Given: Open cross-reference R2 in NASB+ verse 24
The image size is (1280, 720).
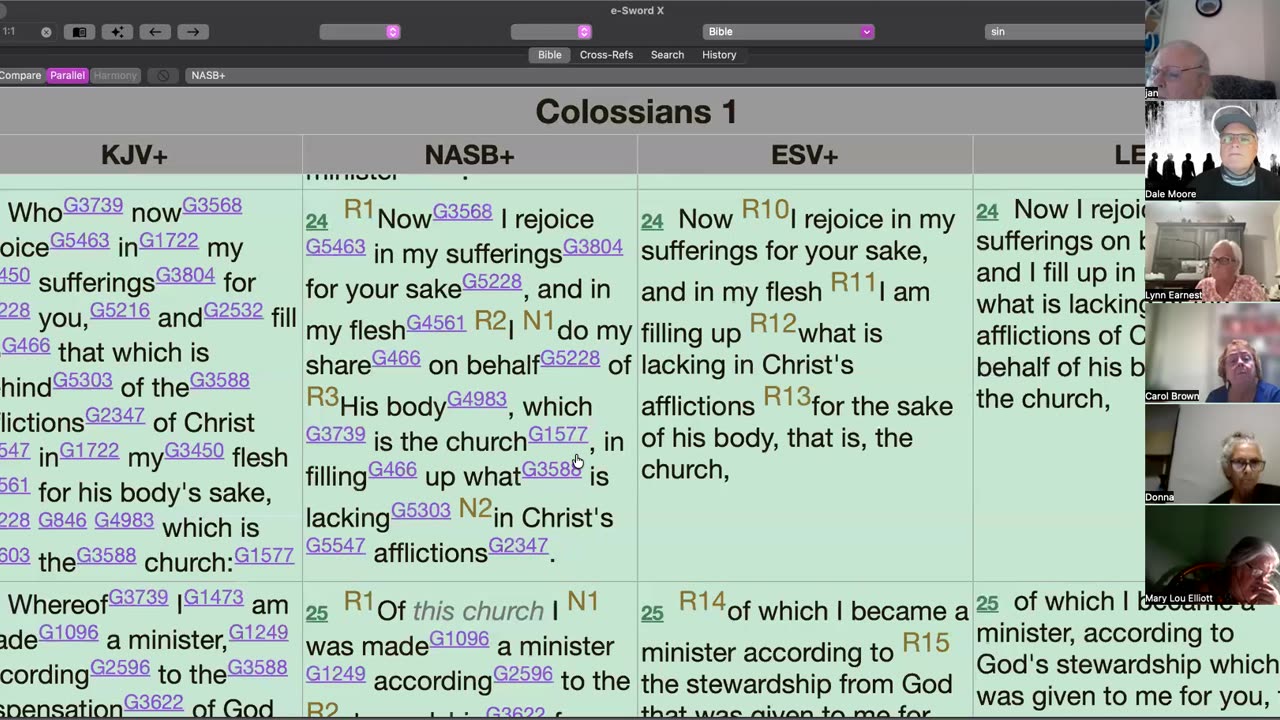Looking at the screenshot, I should 490,321.
